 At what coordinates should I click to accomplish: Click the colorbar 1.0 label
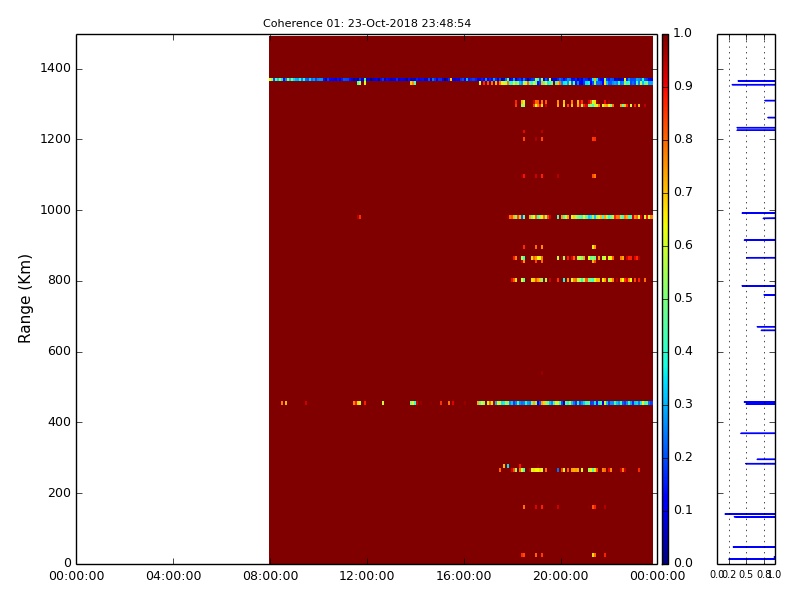[683, 33]
